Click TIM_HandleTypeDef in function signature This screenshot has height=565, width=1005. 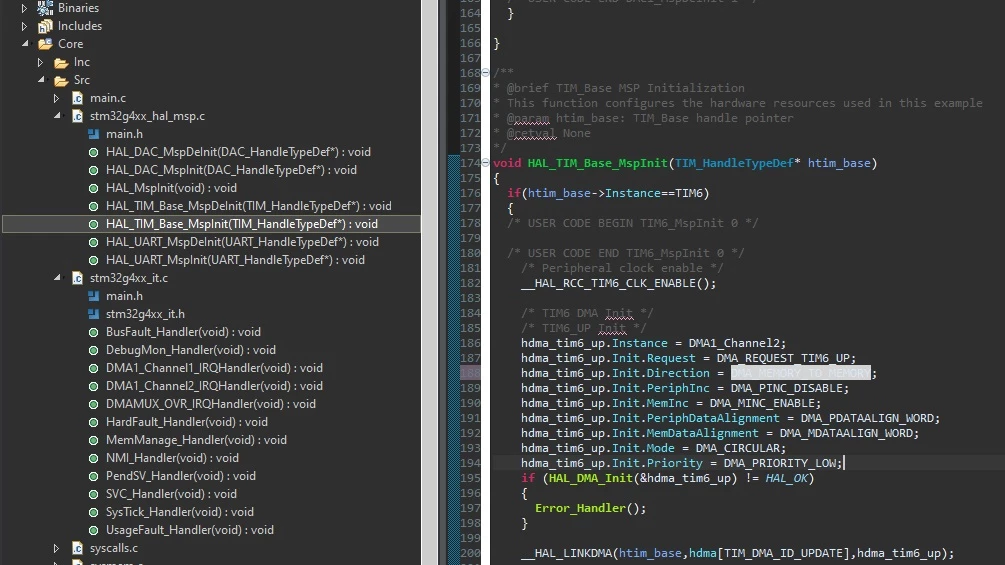[x=734, y=163]
